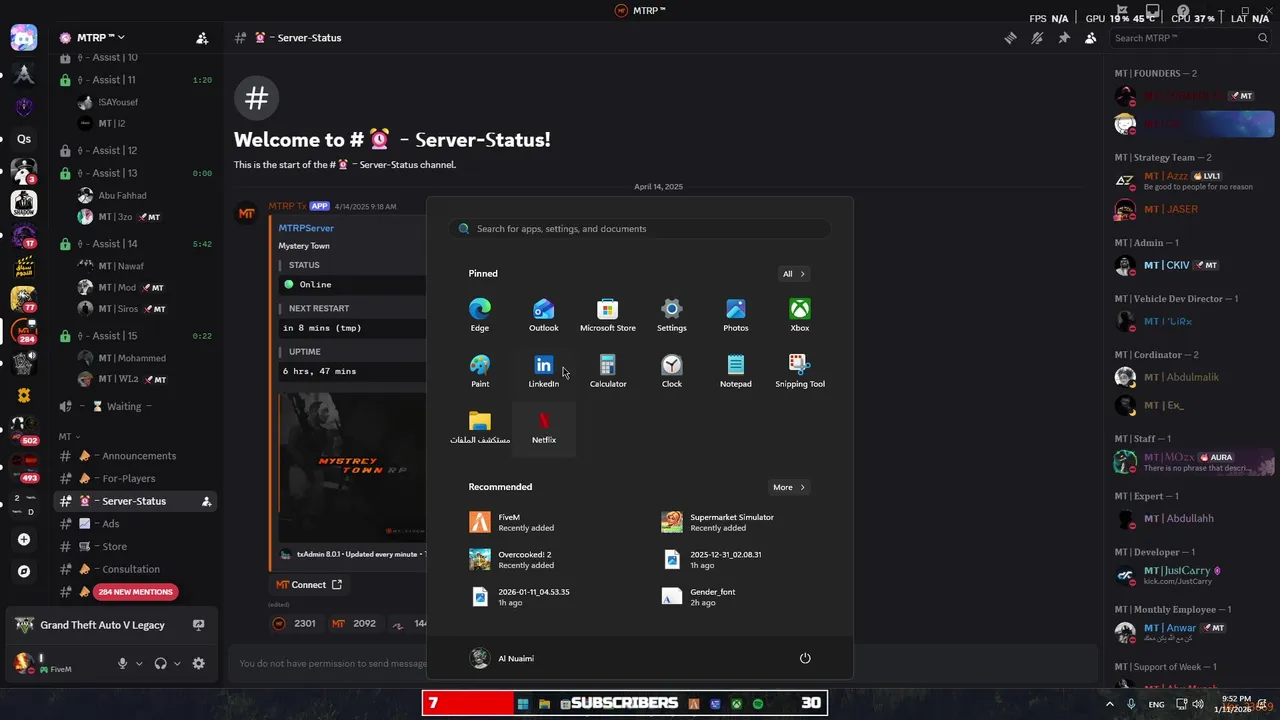Expand All pinned apps chevron
Viewport: 1280px width, 720px height.
[x=794, y=274]
